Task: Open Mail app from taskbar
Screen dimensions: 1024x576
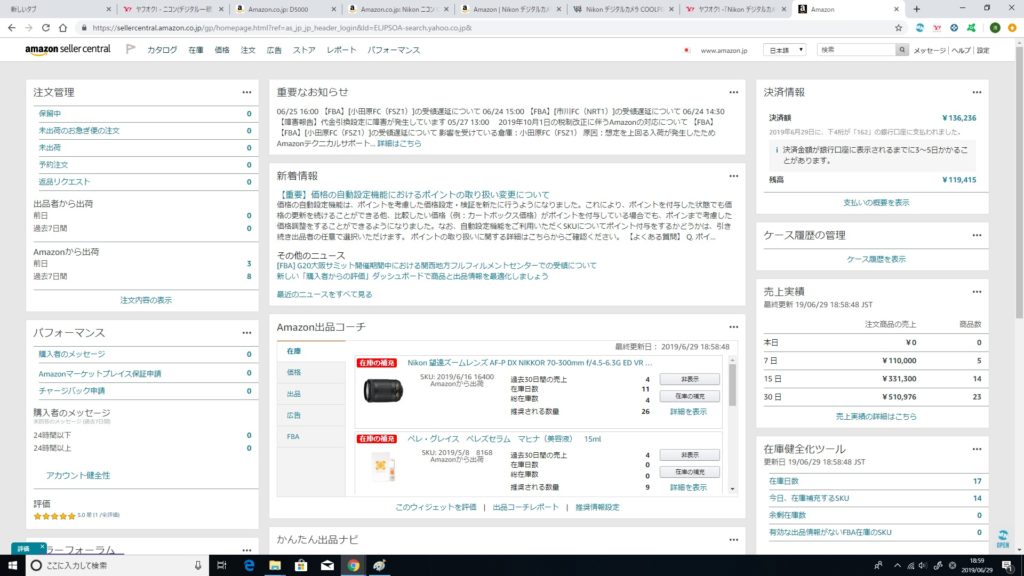Action: click(327, 566)
